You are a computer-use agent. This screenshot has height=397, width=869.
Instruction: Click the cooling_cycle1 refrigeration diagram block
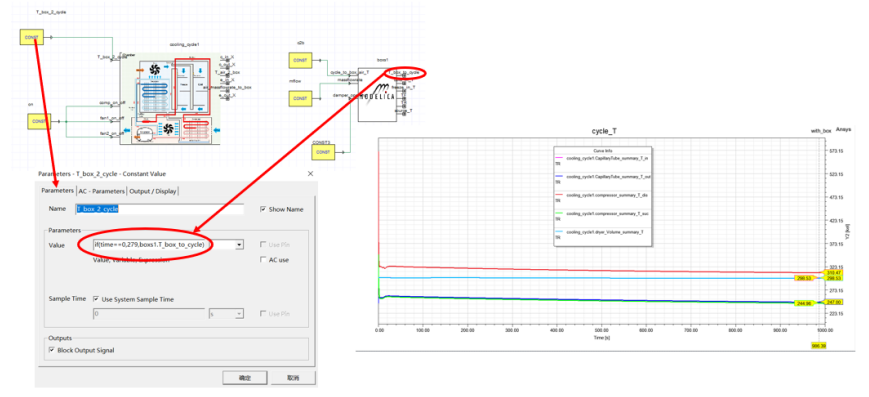170,99
